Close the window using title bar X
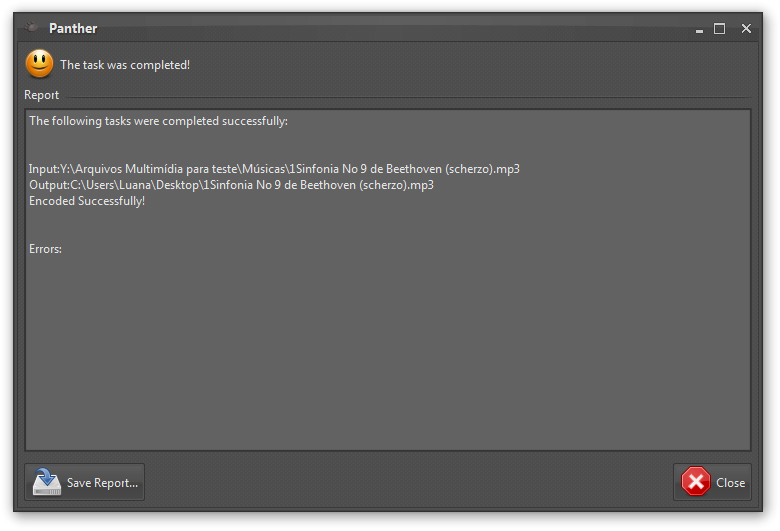780x531 pixels. (746, 29)
